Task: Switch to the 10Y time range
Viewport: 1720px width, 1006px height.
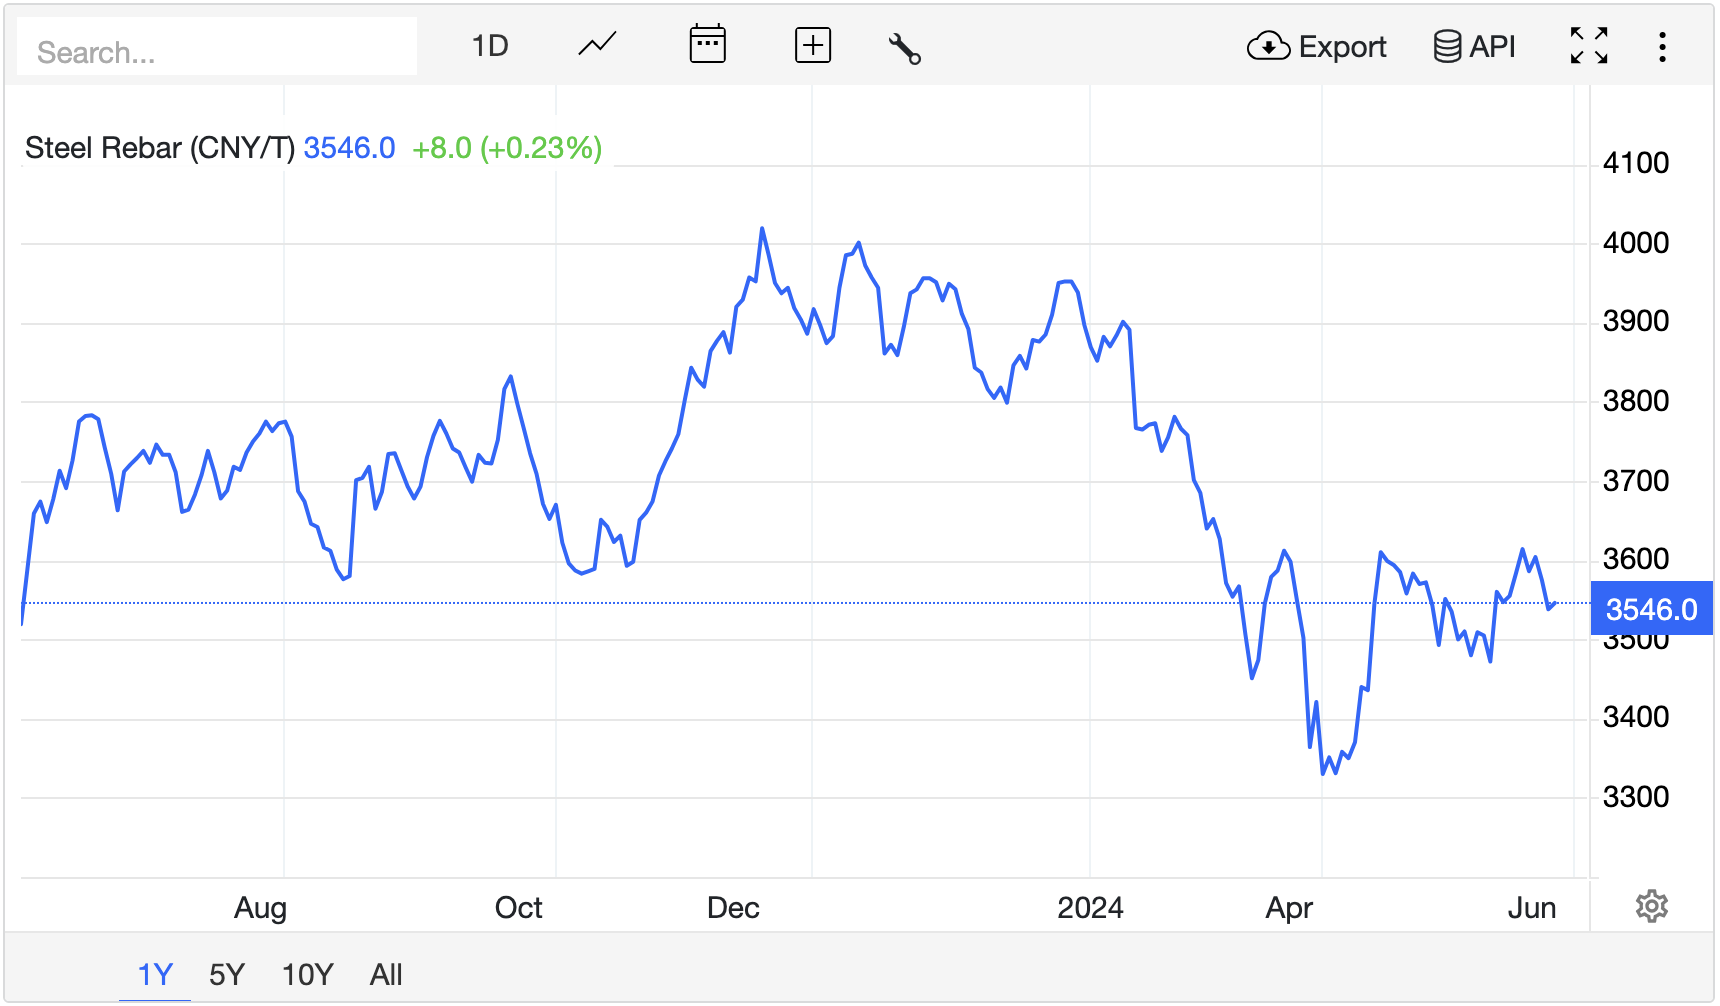Action: click(307, 974)
